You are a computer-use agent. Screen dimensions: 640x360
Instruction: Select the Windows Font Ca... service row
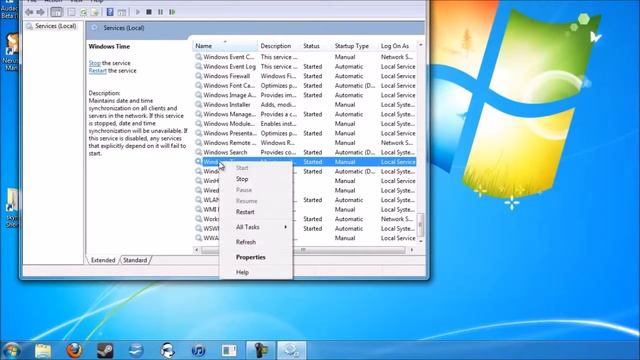point(305,86)
